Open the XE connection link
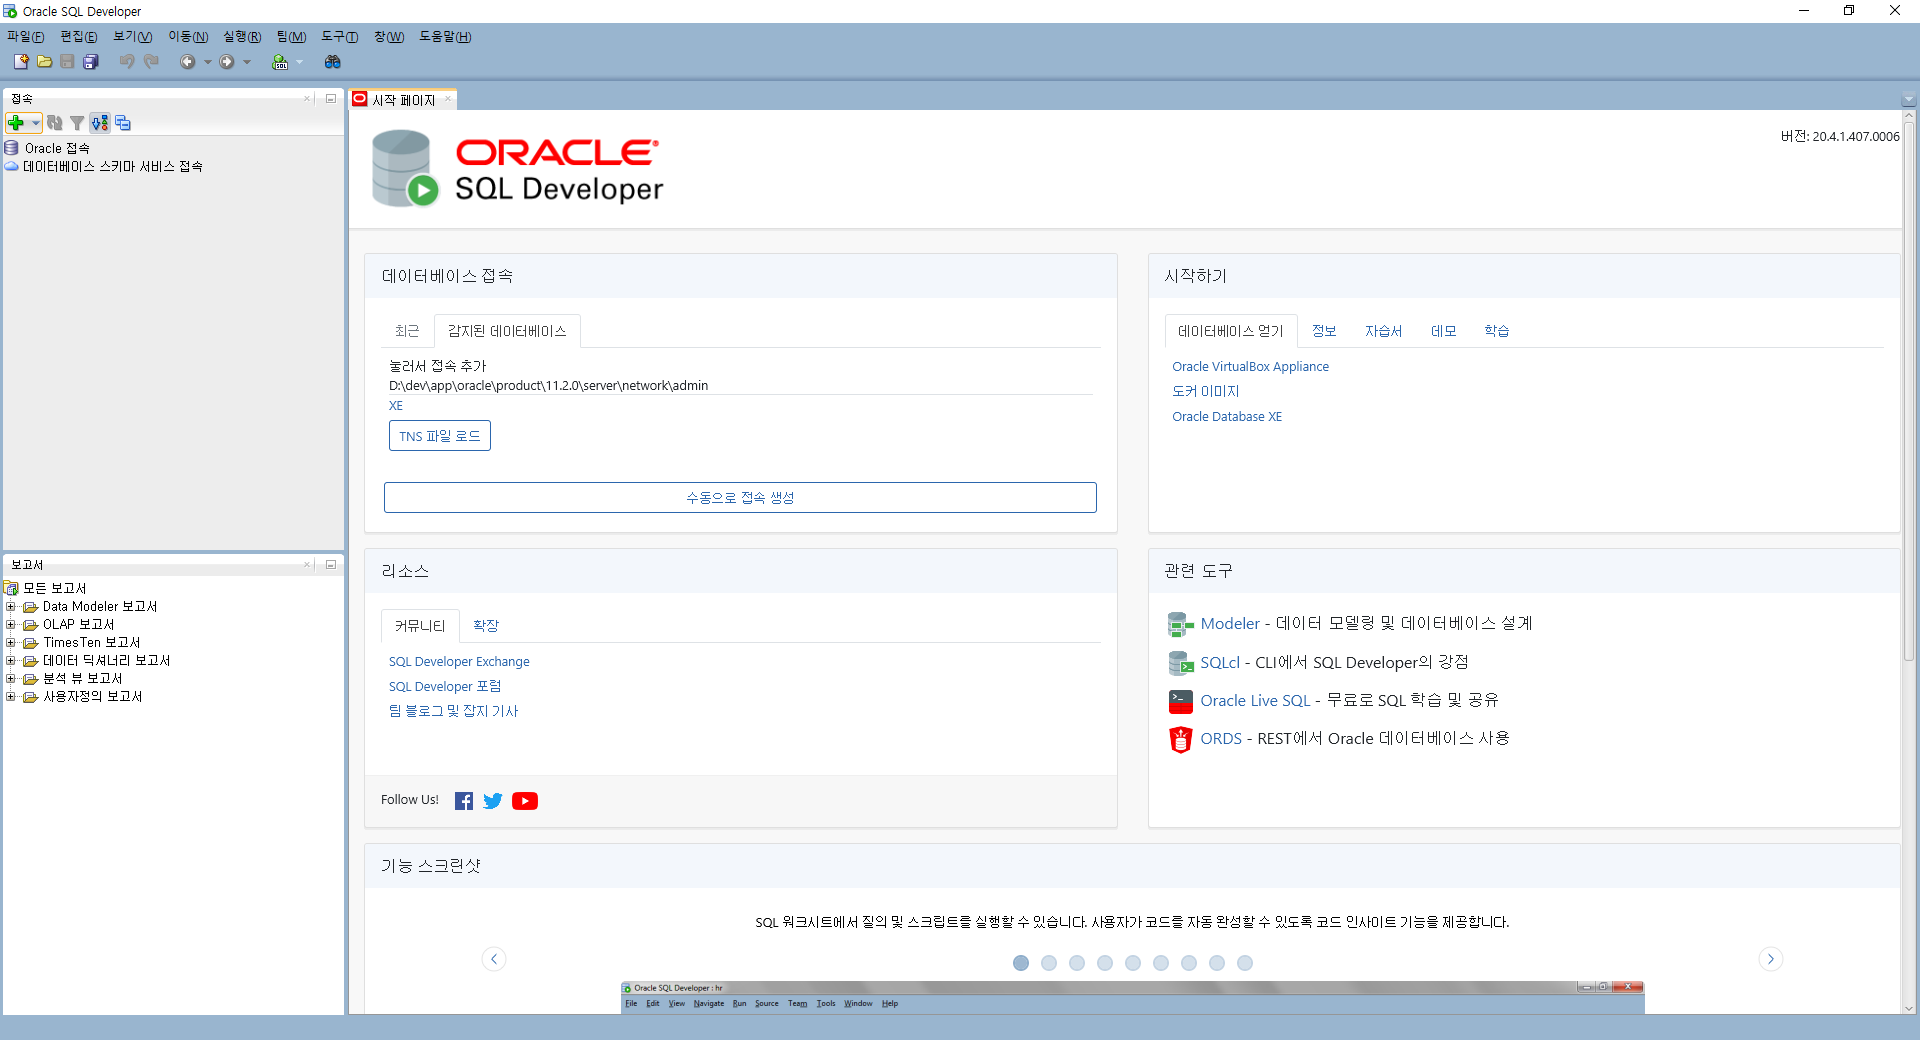The image size is (1920, 1040). pyautogui.click(x=396, y=405)
